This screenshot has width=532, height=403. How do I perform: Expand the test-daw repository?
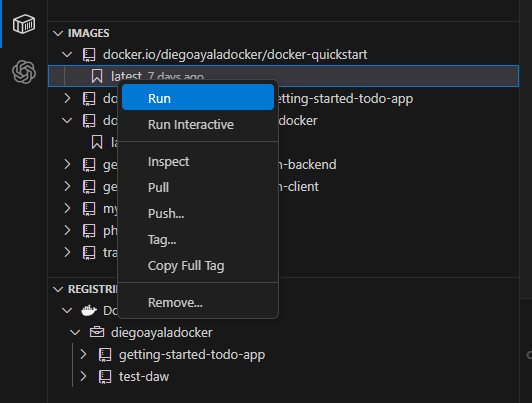pyautogui.click(x=83, y=377)
